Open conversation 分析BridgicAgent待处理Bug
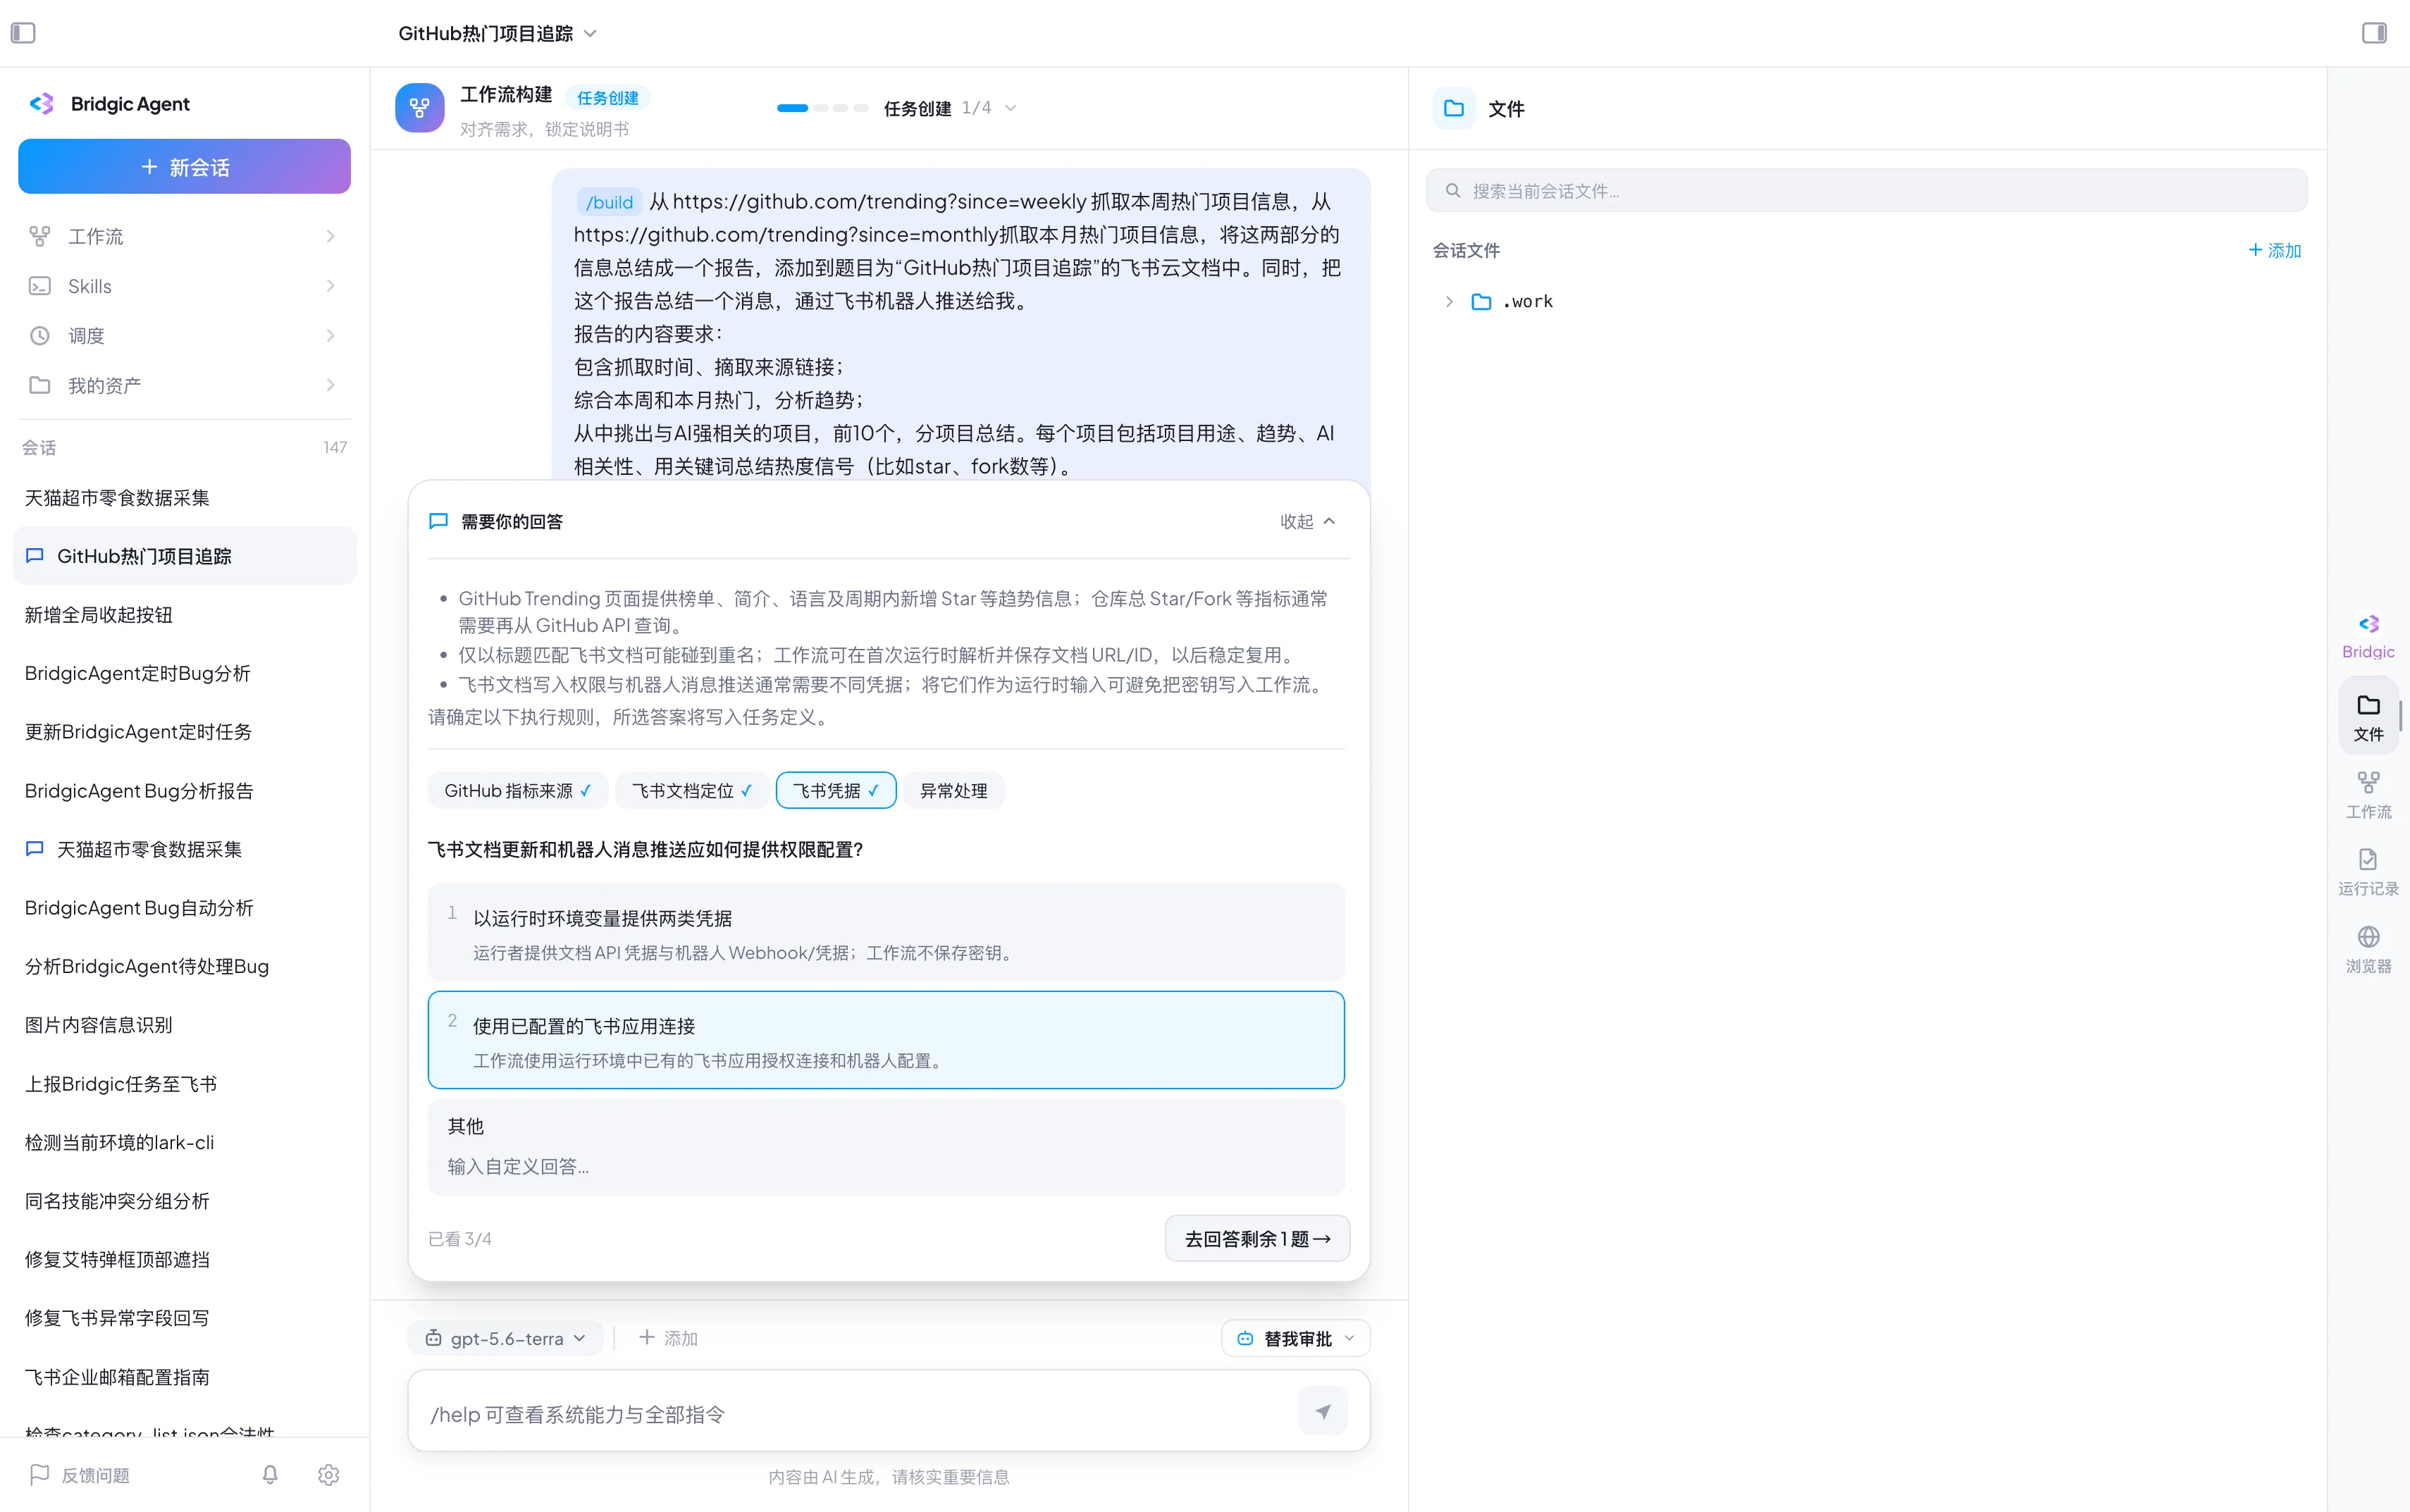 pos(184,965)
